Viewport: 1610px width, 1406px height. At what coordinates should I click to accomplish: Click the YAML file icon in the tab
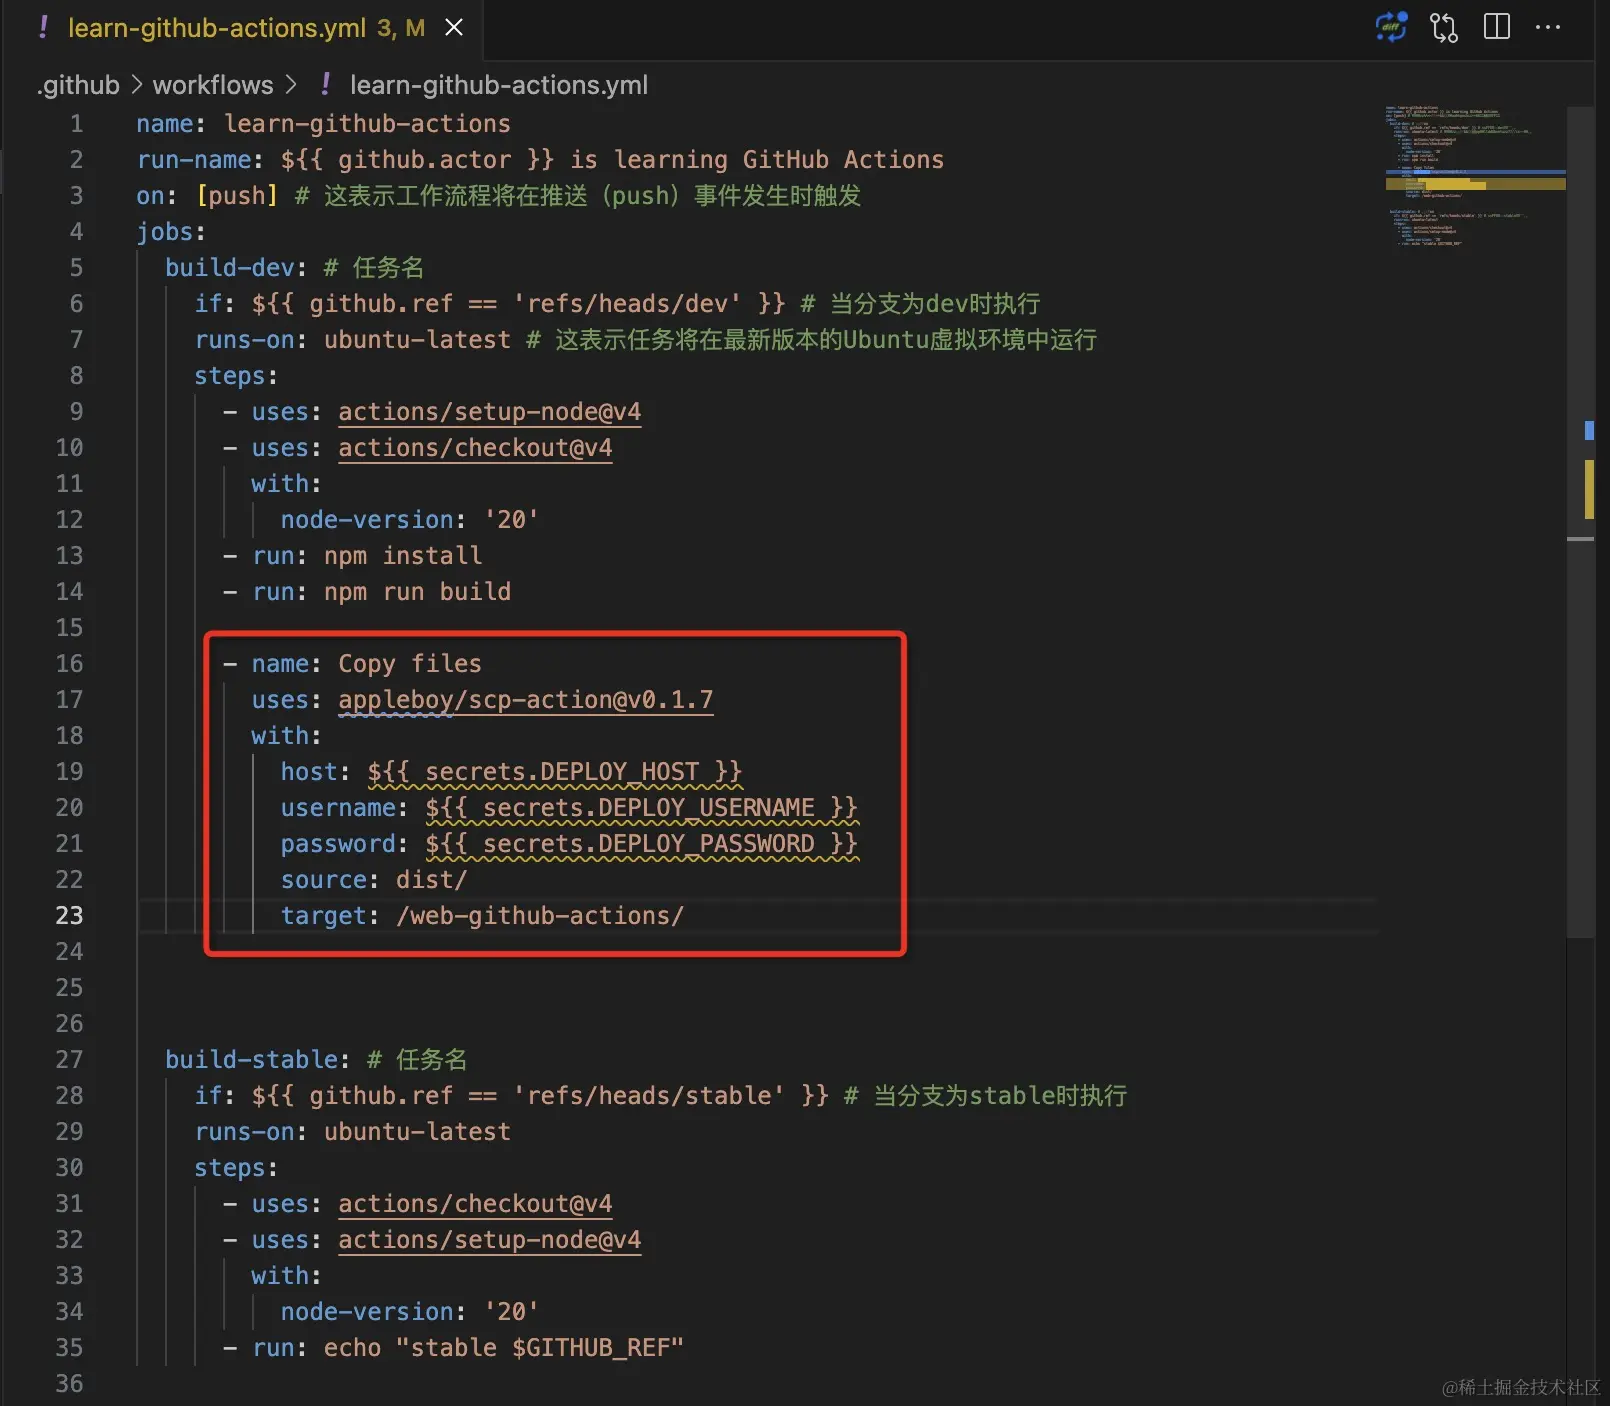[x=43, y=28]
